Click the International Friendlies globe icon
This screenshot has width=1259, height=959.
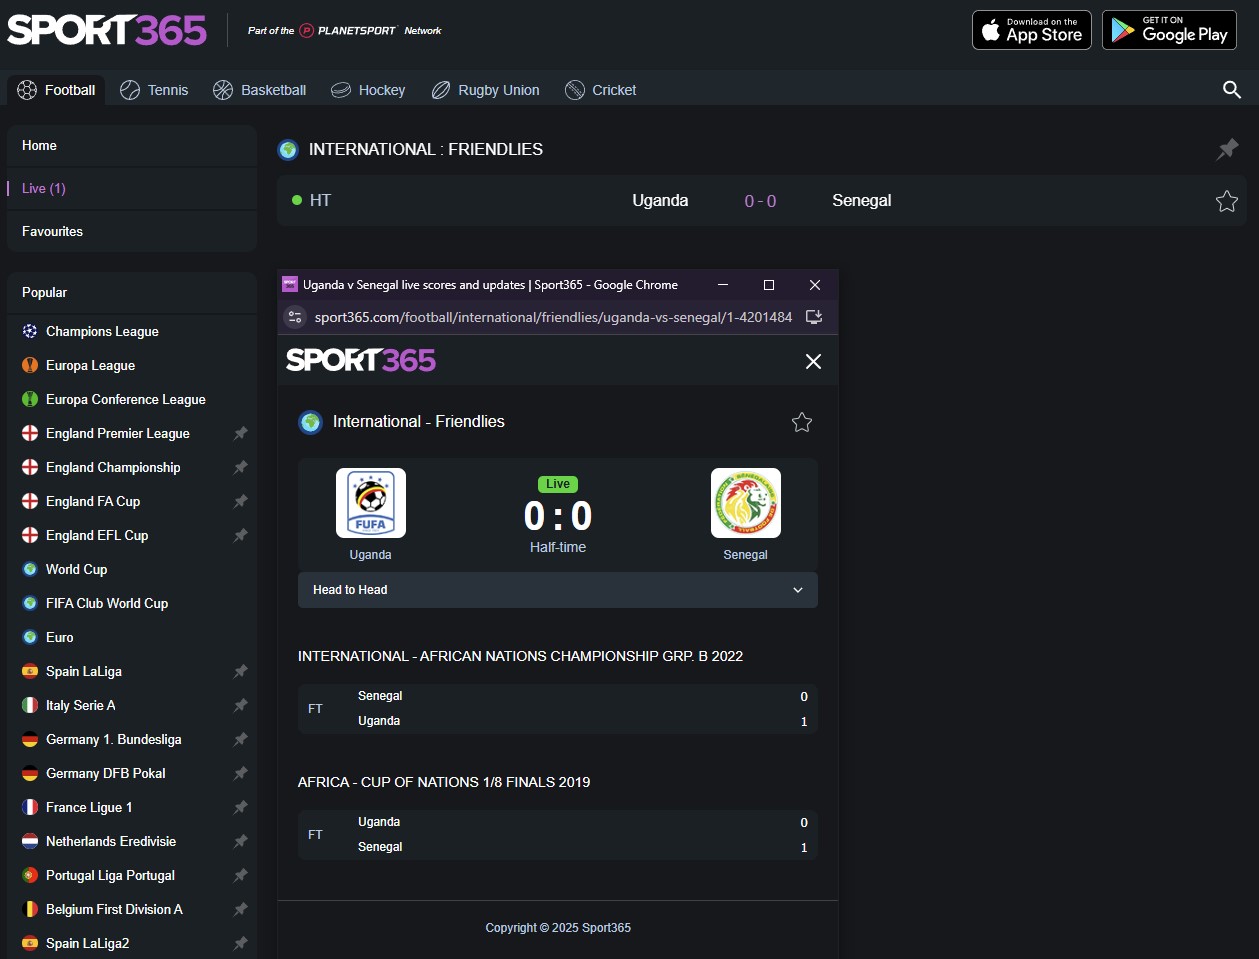[288, 150]
